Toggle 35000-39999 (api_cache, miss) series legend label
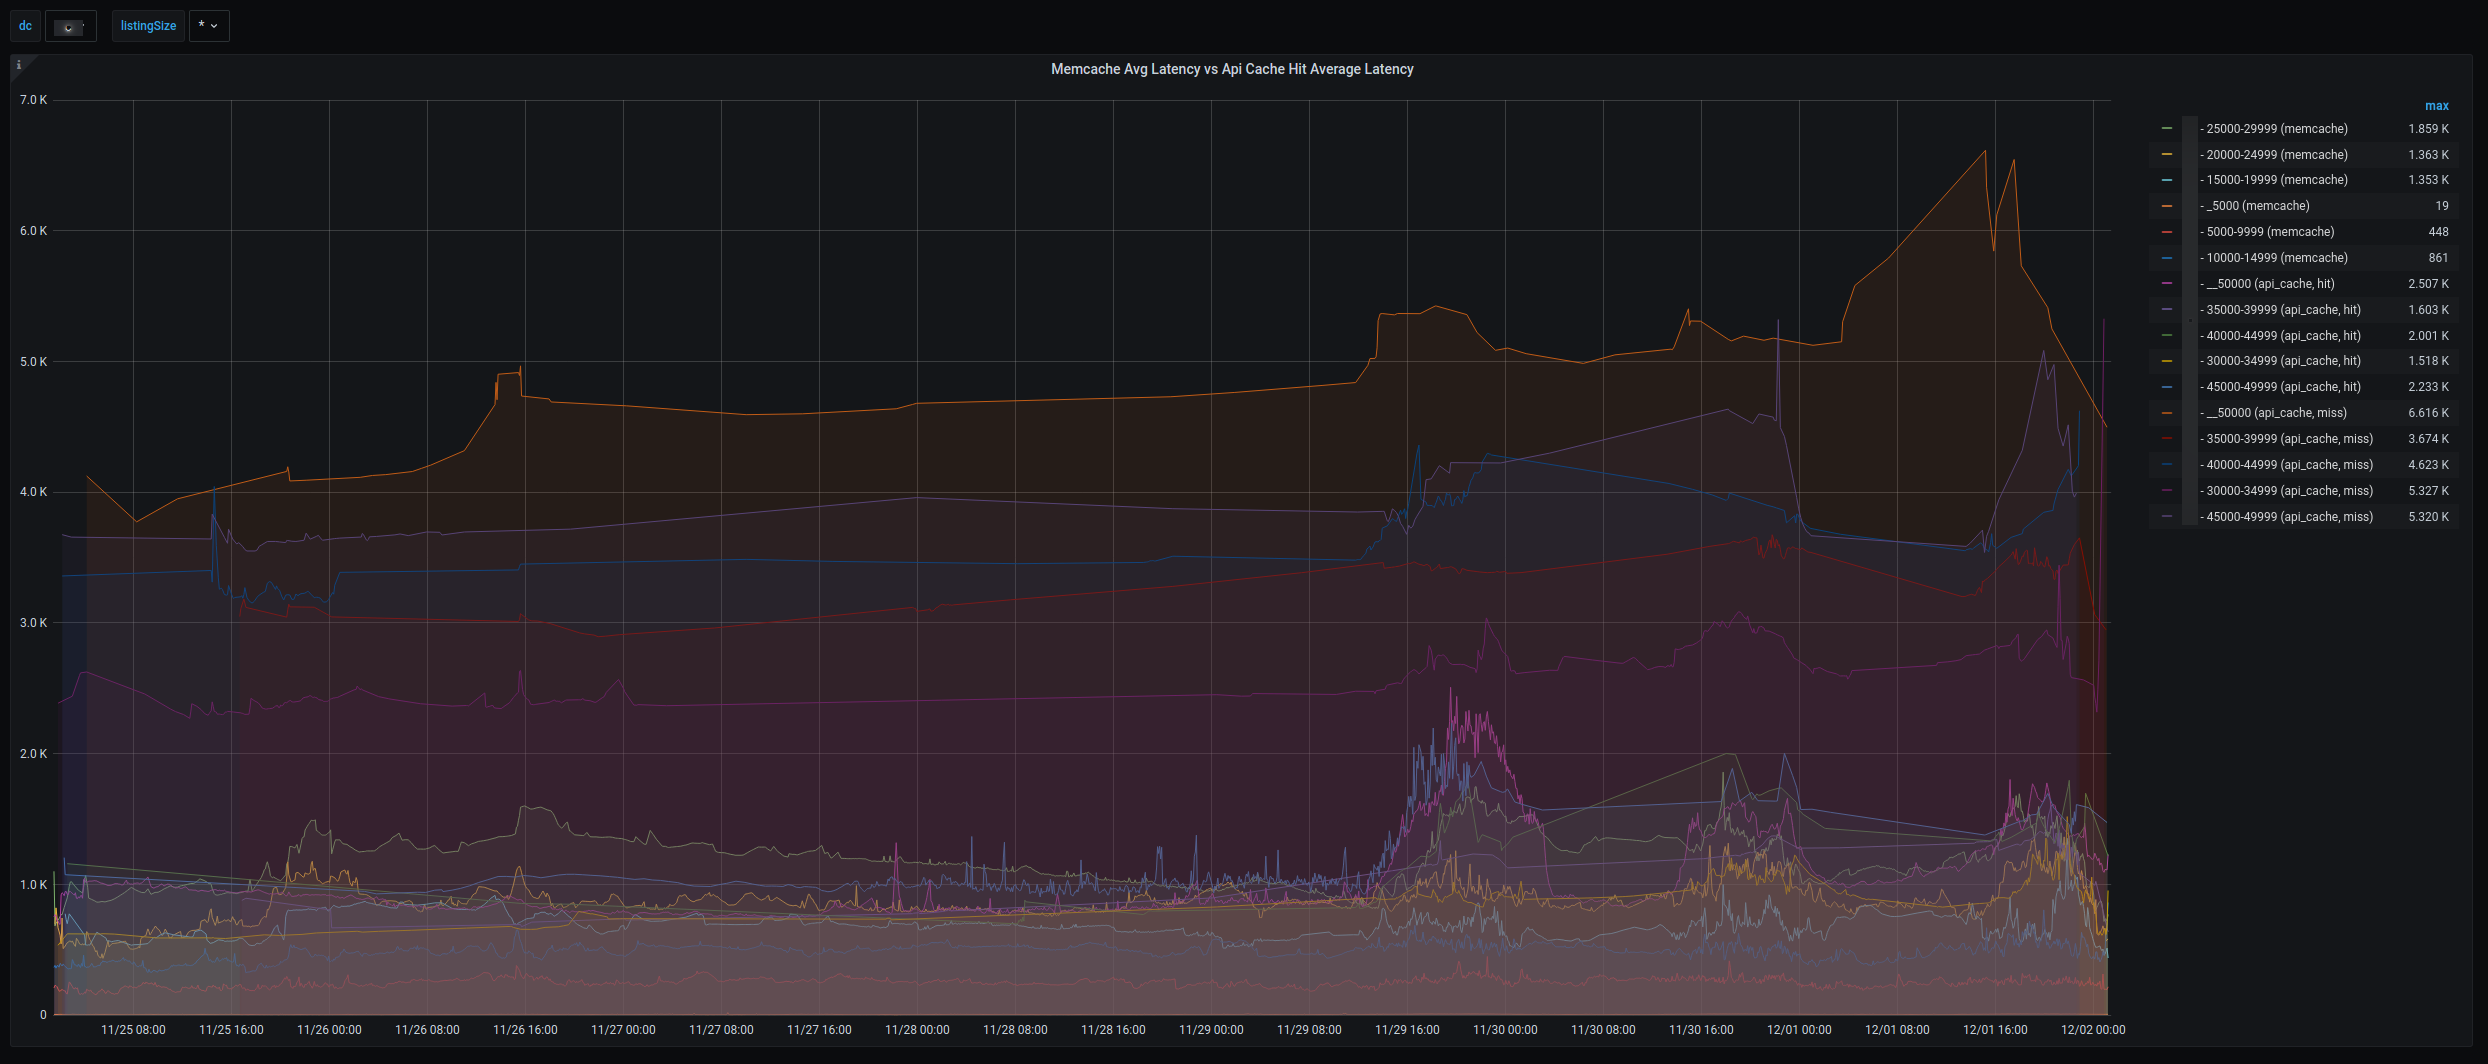Viewport: 2488px width, 1064px height. click(x=2289, y=439)
